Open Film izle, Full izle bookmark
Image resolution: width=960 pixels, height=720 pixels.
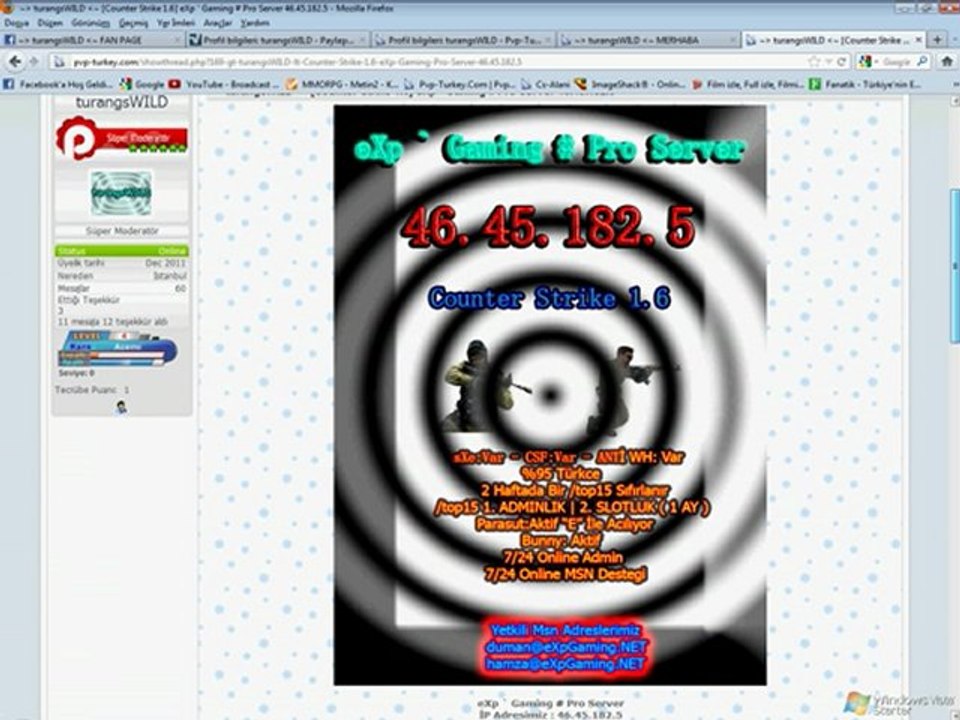747,84
